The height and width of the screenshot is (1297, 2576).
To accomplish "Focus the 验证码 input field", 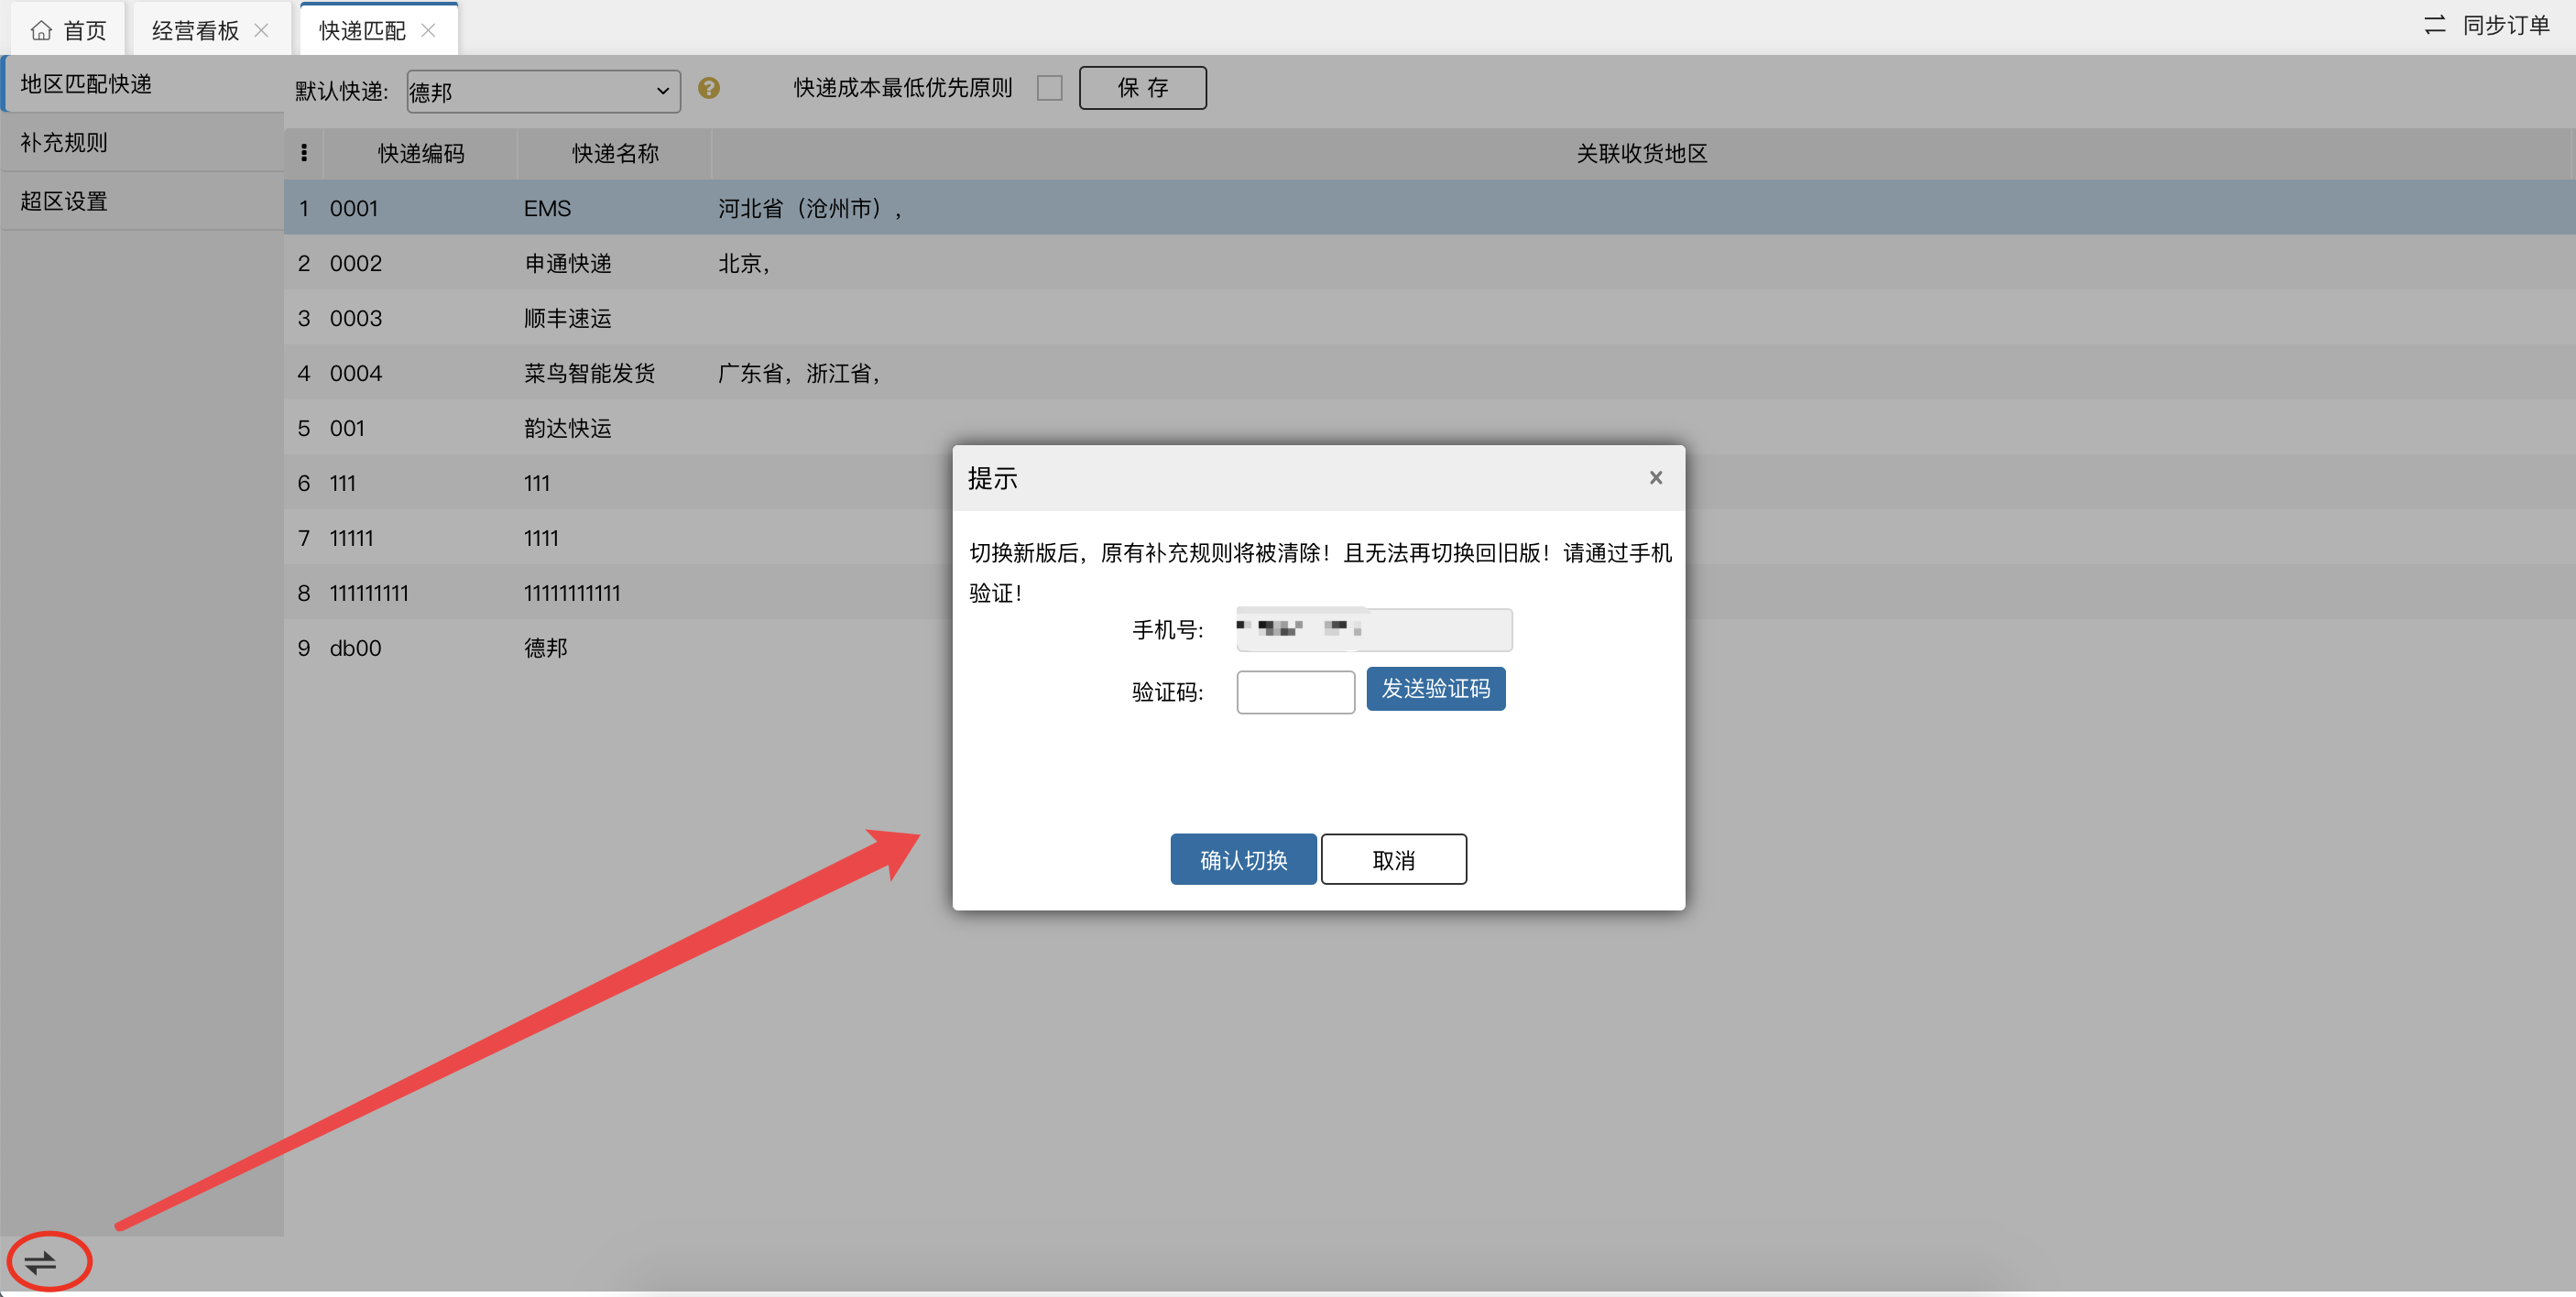I will [x=1295, y=692].
